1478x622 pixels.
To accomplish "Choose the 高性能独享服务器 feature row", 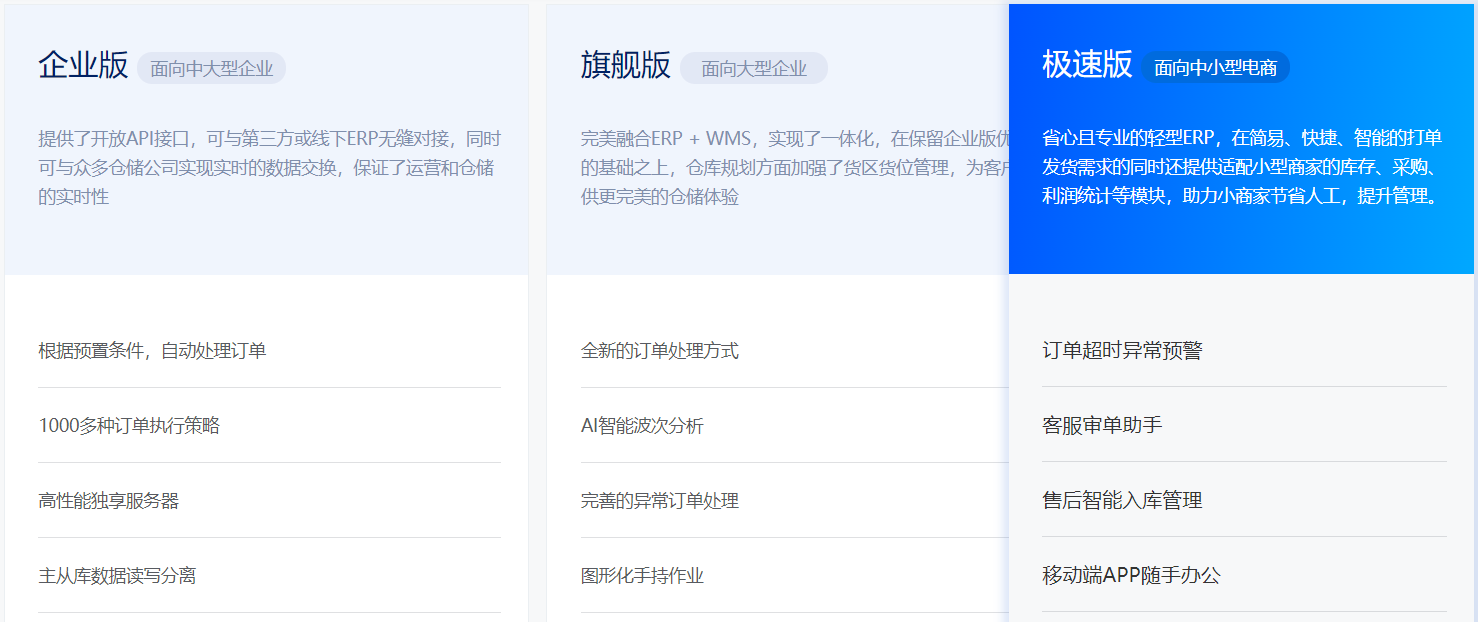I will [109, 501].
